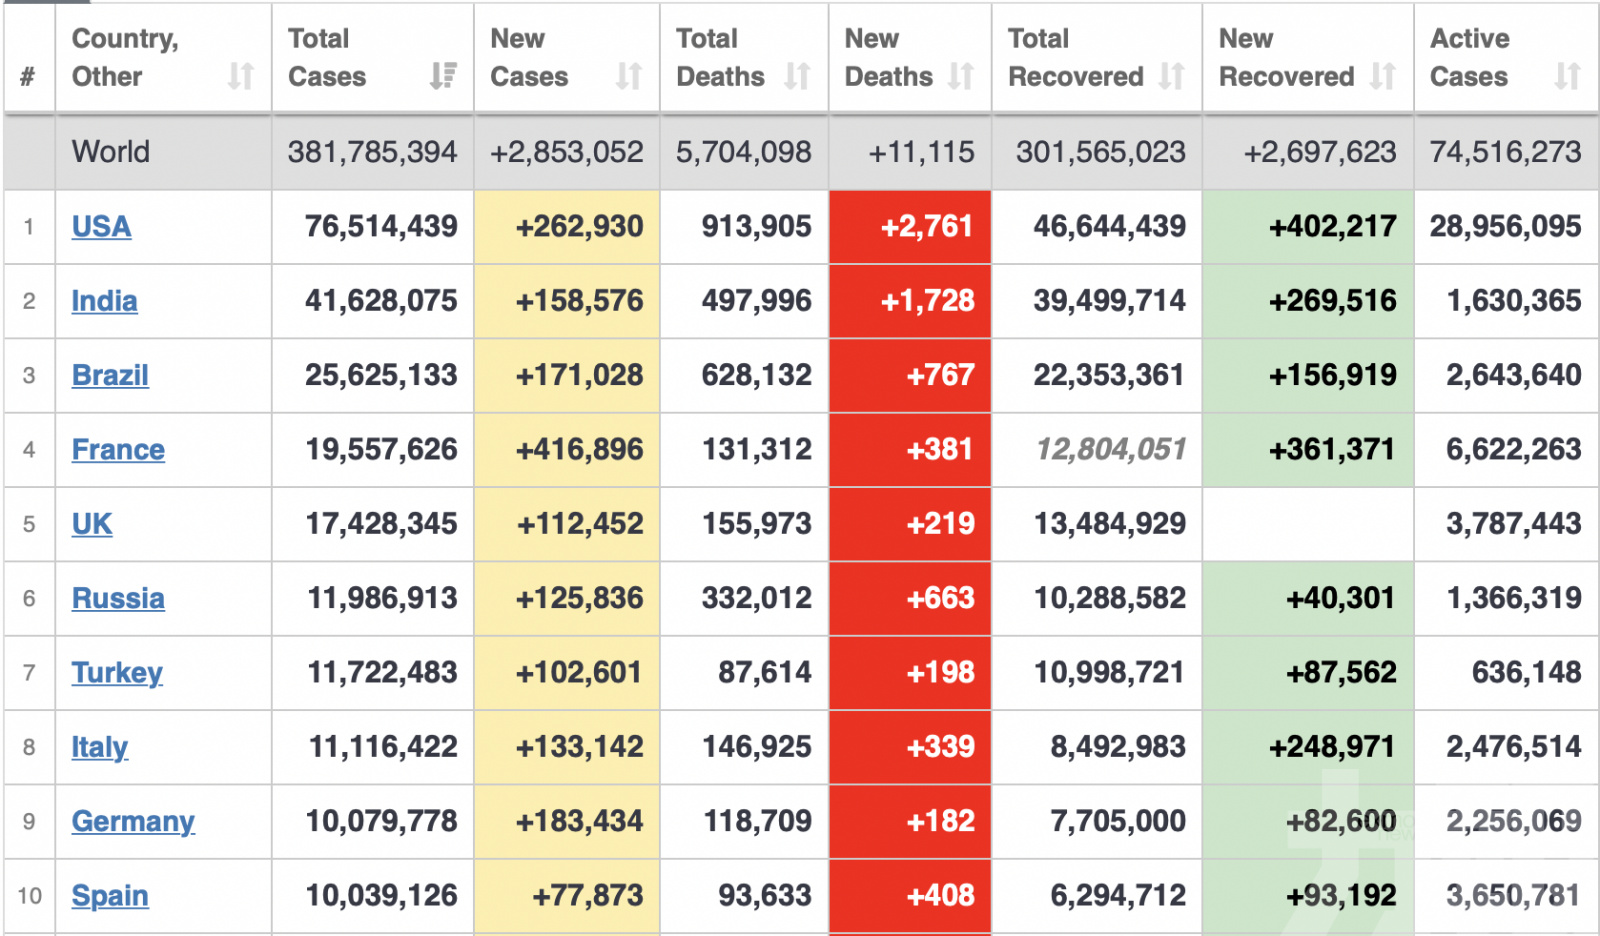
Task: Open the Russia country link
Action: point(118,598)
